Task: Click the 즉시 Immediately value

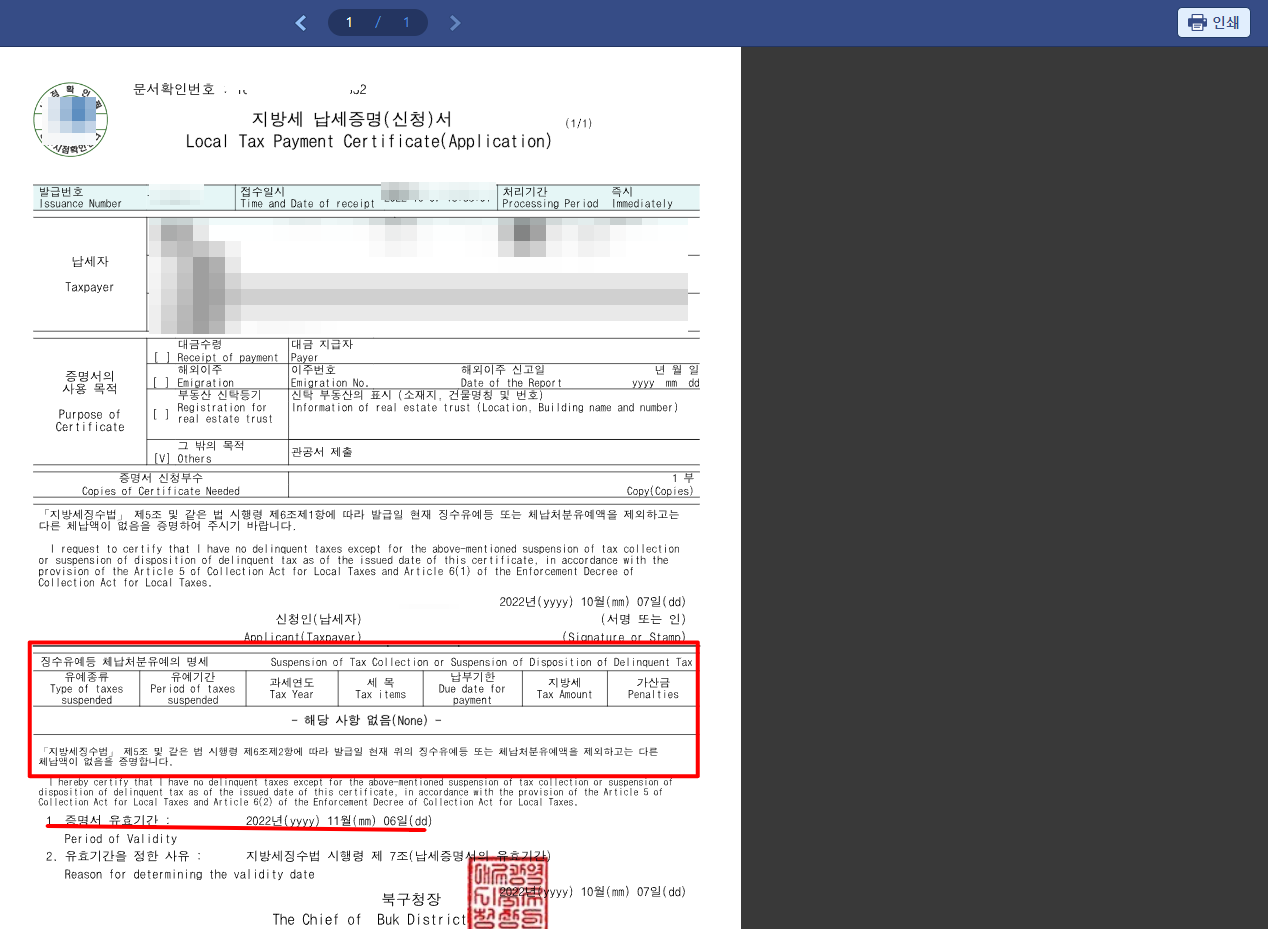Action: [x=642, y=197]
